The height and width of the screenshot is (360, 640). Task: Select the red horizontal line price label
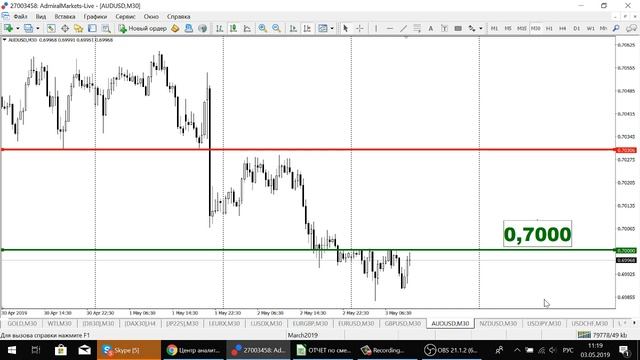pyautogui.click(x=626, y=150)
